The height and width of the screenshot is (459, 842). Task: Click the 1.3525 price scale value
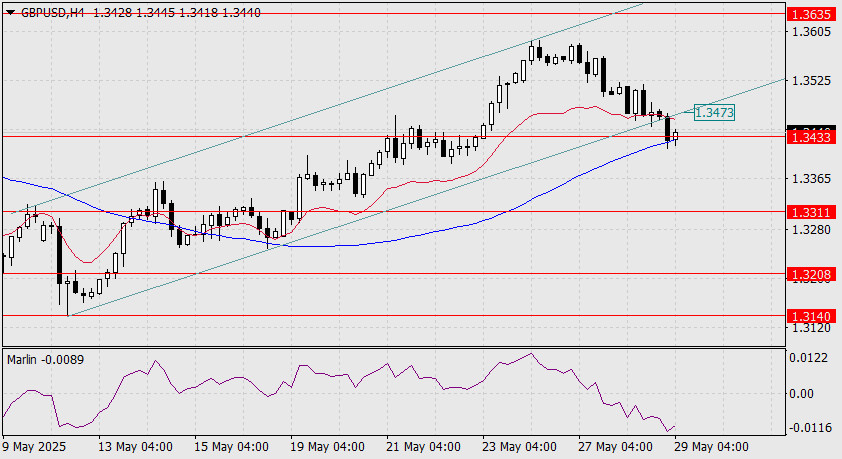(811, 81)
